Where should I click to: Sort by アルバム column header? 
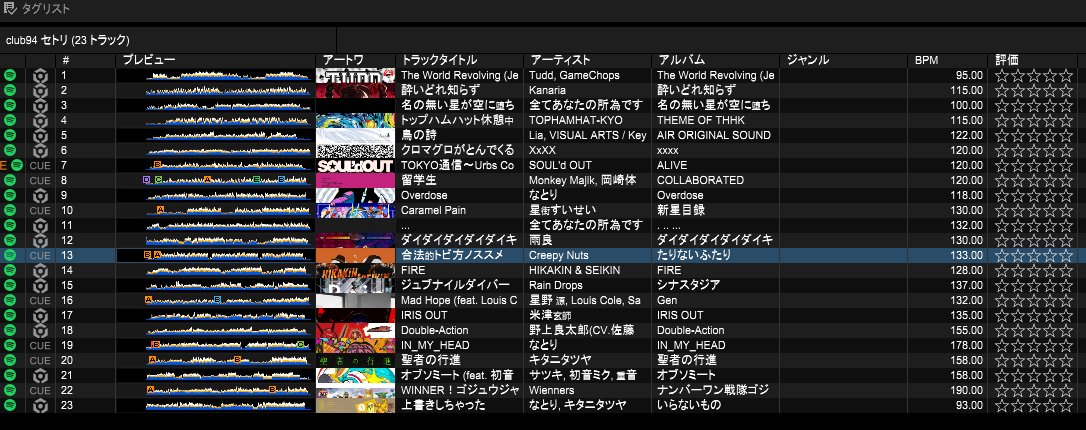coord(715,60)
